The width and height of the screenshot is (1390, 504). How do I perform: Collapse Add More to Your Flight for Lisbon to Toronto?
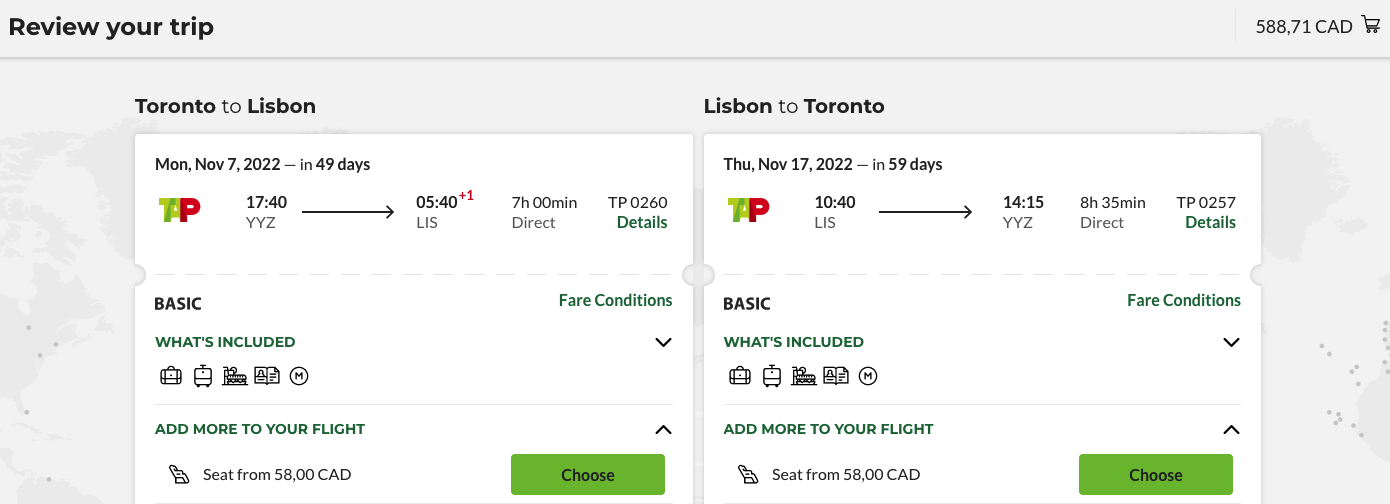coord(1231,429)
